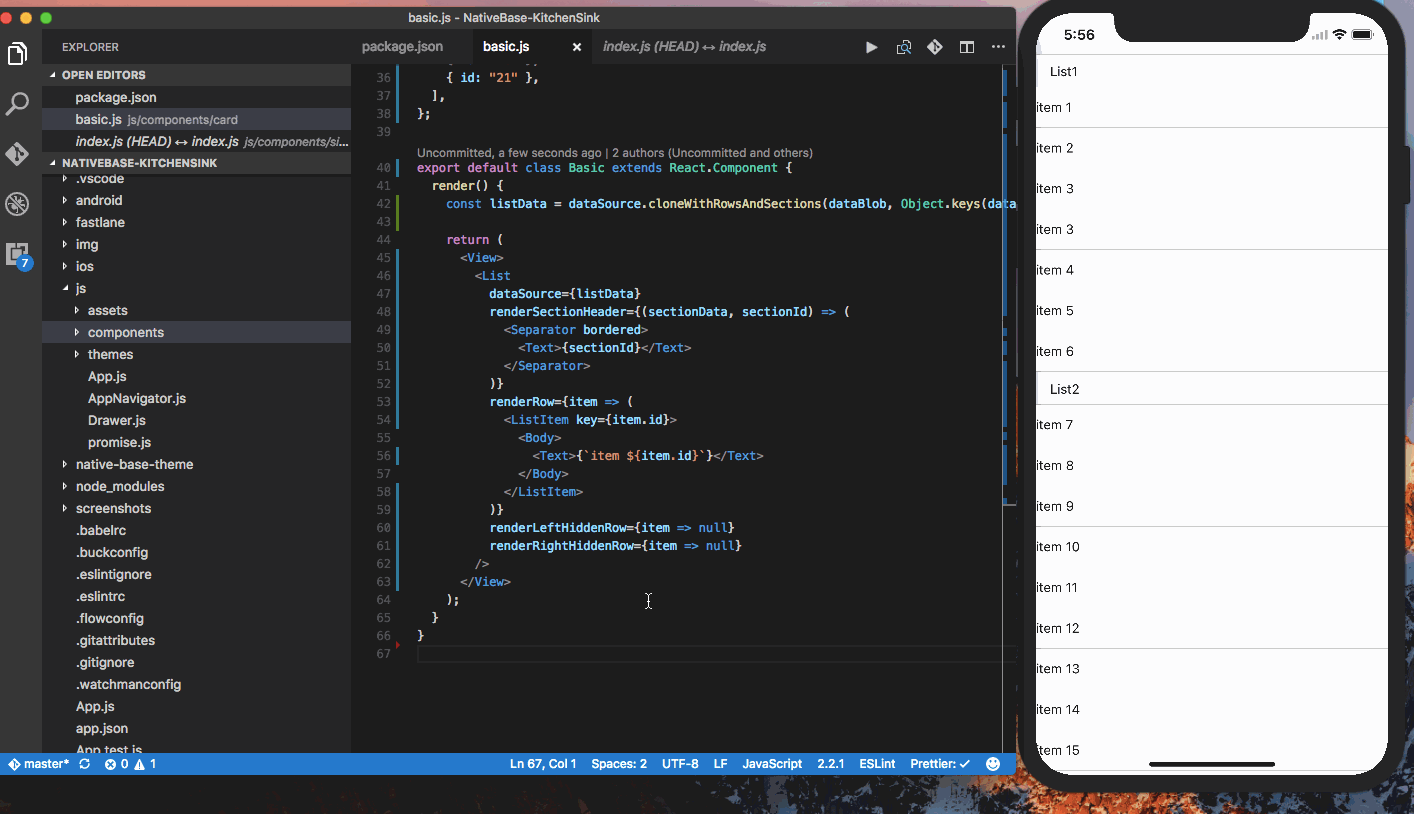Screen dimensions: 1414x814
Task: Select the Explorer icon in the activity bar
Action: (x=17, y=53)
